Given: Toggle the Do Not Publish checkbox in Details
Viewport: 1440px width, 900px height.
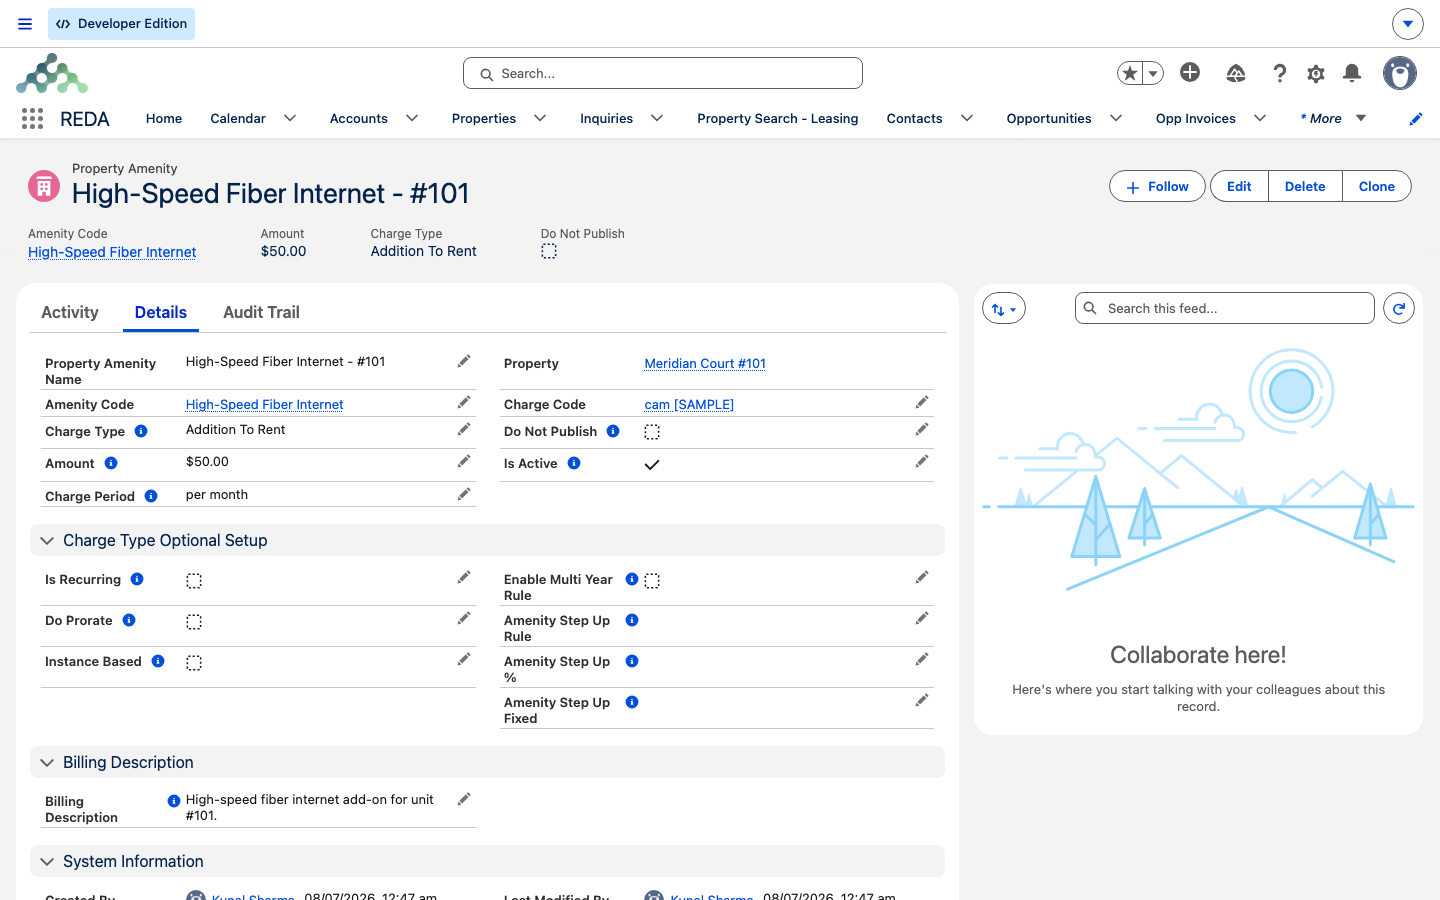Looking at the screenshot, I should pos(652,432).
